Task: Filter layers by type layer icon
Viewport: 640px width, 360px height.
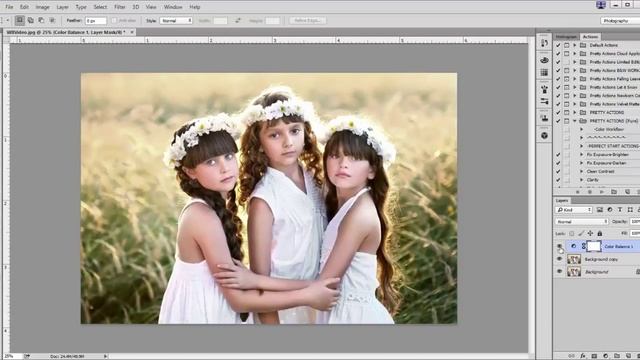Action: 620,210
